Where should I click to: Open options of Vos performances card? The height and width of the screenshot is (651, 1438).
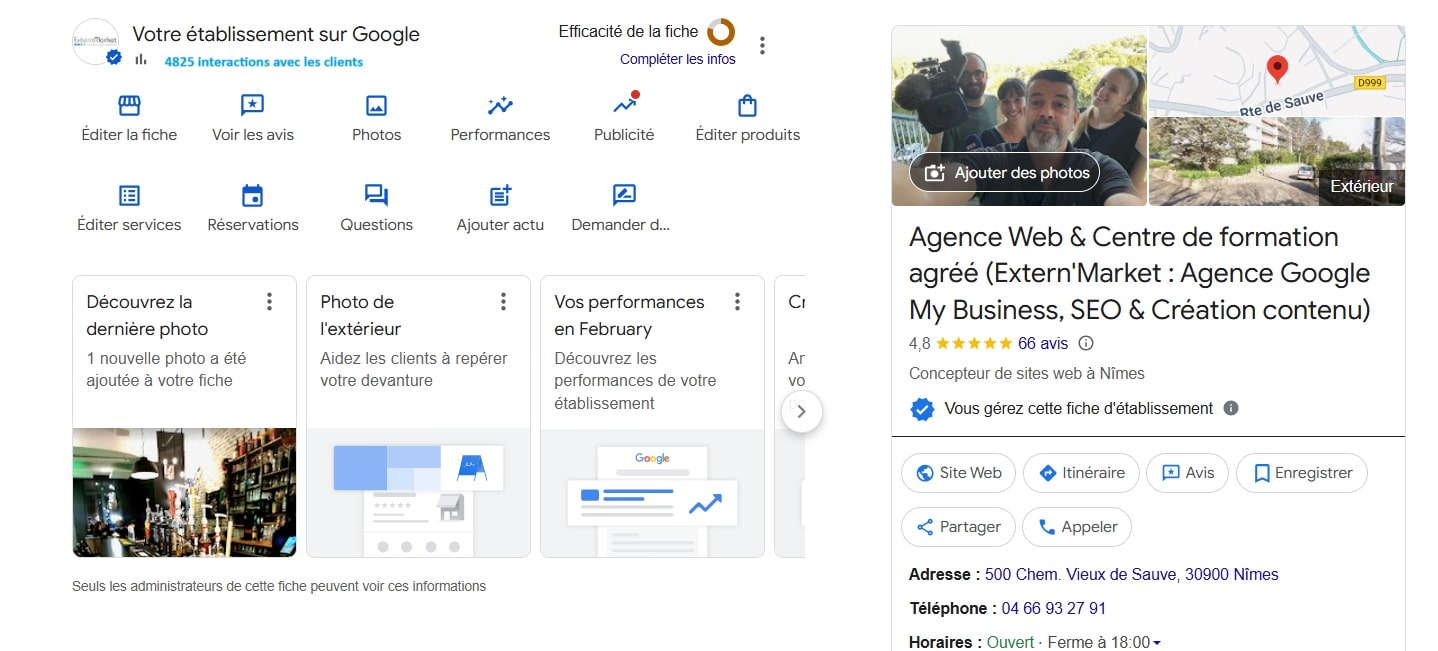(x=737, y=301)
